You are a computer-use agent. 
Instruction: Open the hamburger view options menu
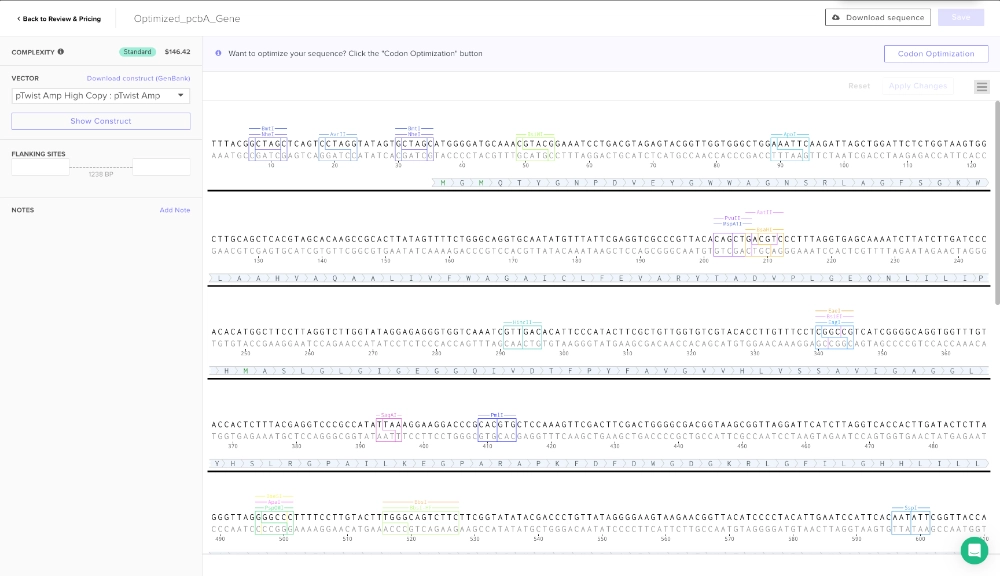pyautogui.click(x=981, y=87)
